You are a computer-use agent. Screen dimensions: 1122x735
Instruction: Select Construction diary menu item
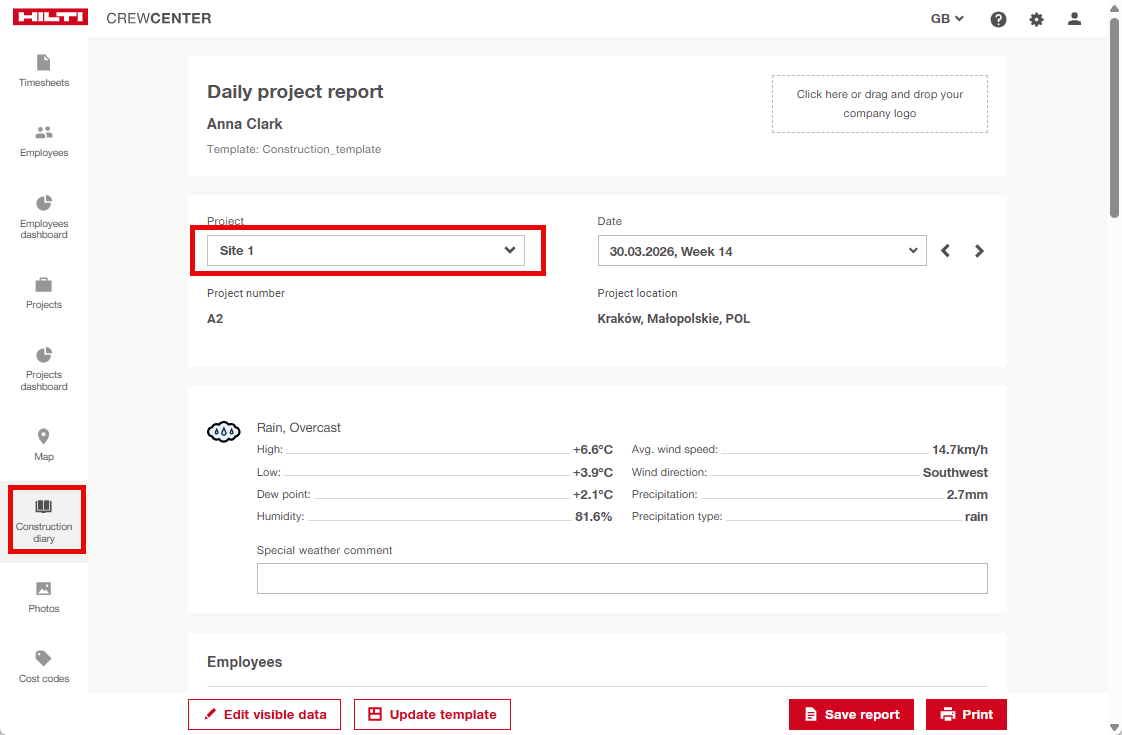coord(44,520)
